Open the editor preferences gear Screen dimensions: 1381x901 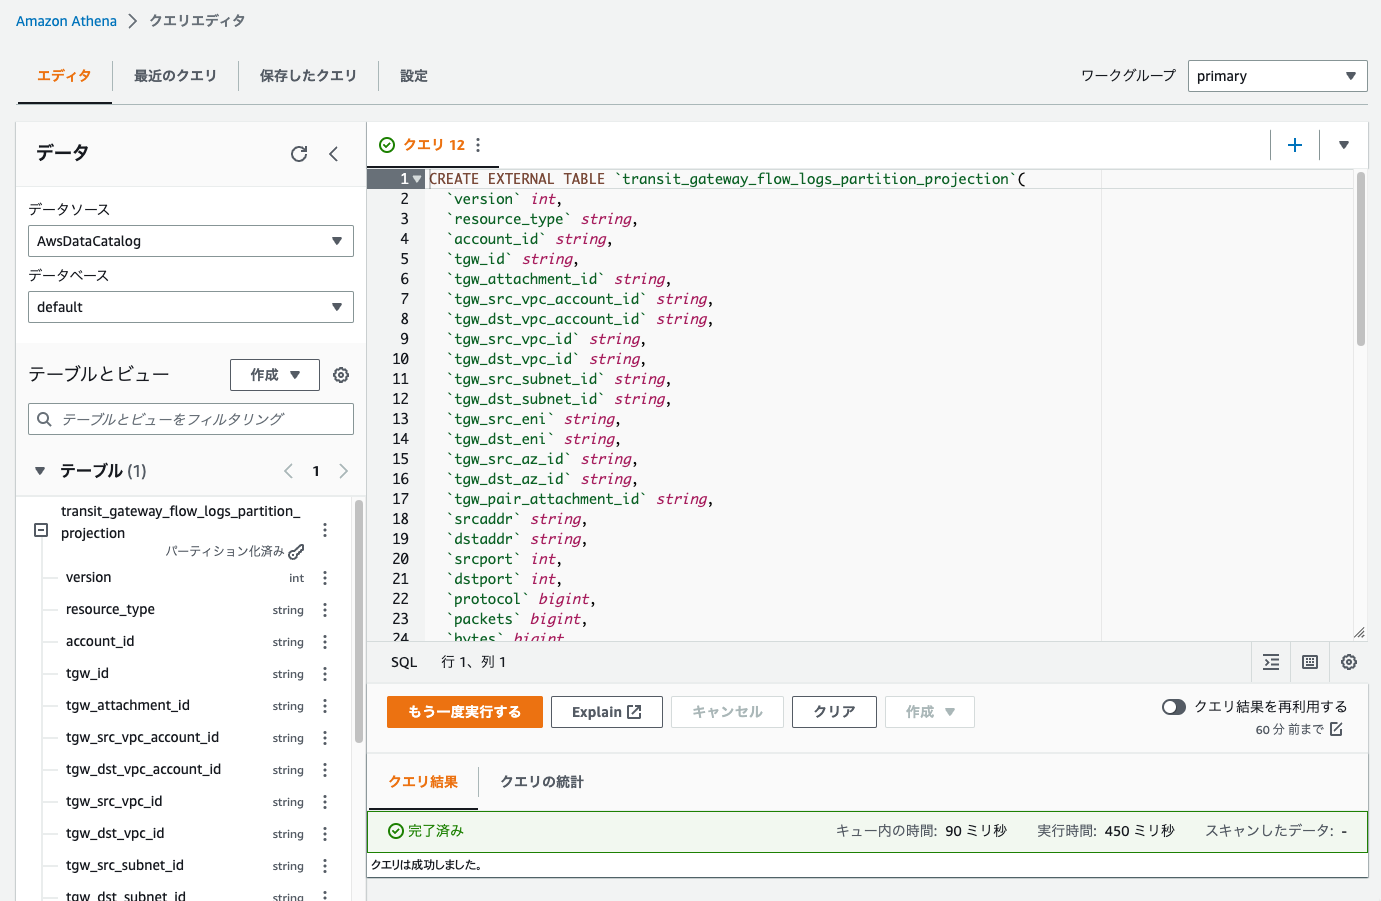(x=1349, y=662)
